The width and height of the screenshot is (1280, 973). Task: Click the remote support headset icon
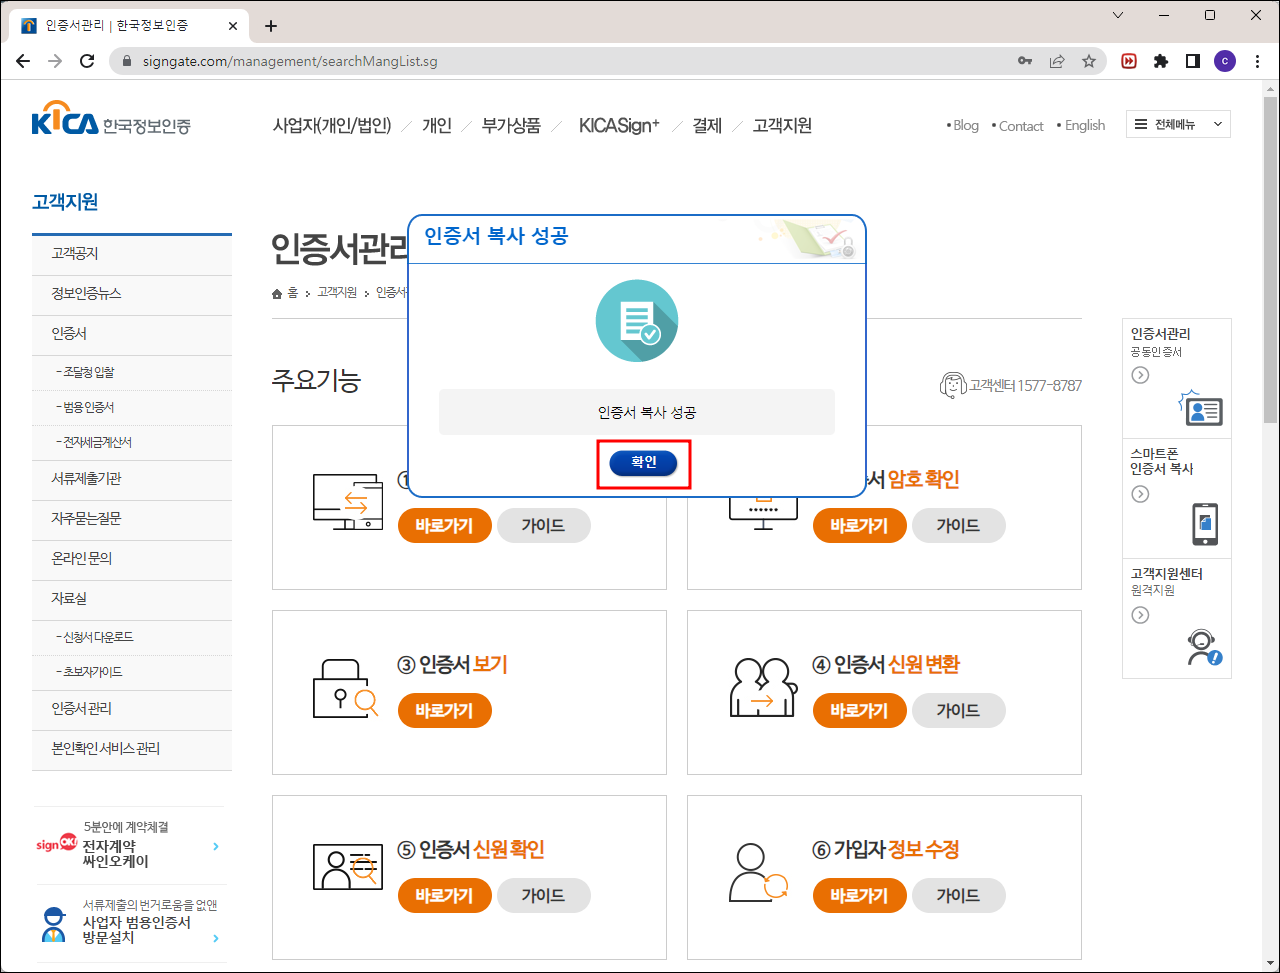pos(1204,645)
